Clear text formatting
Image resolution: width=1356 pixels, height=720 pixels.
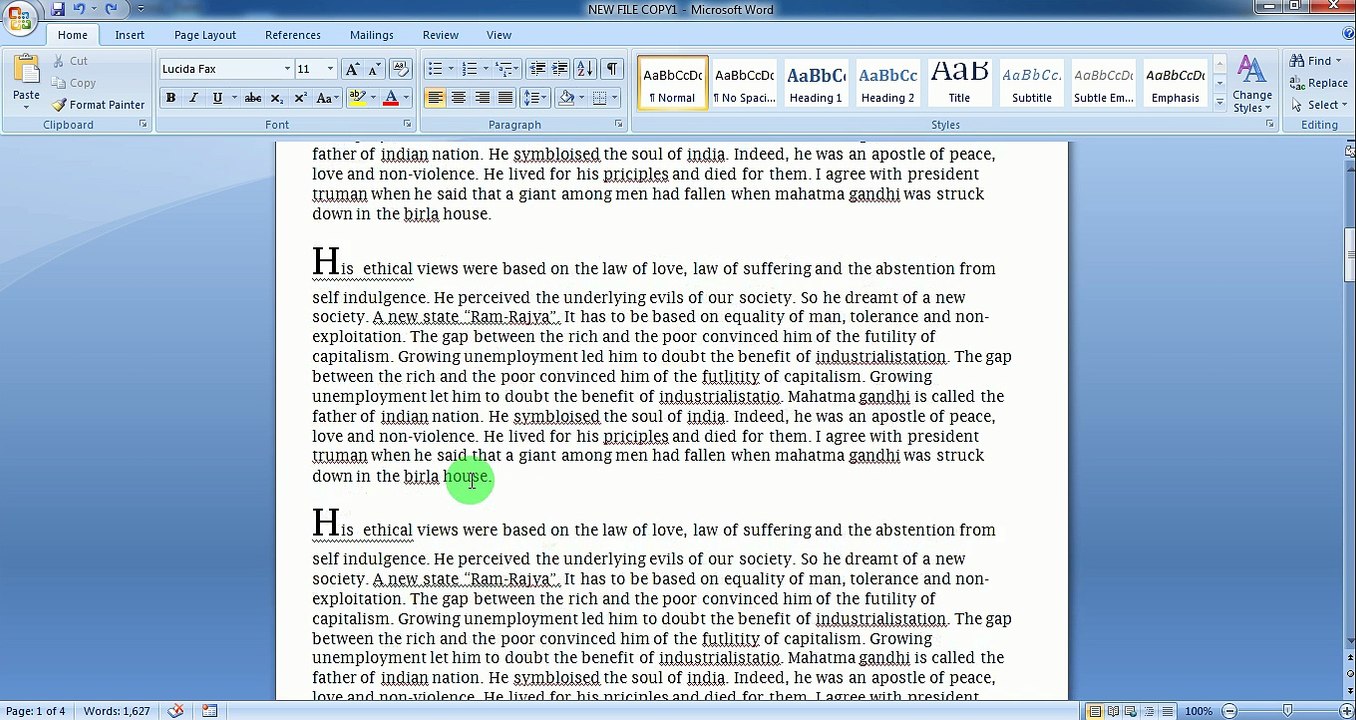pos(400,69)
